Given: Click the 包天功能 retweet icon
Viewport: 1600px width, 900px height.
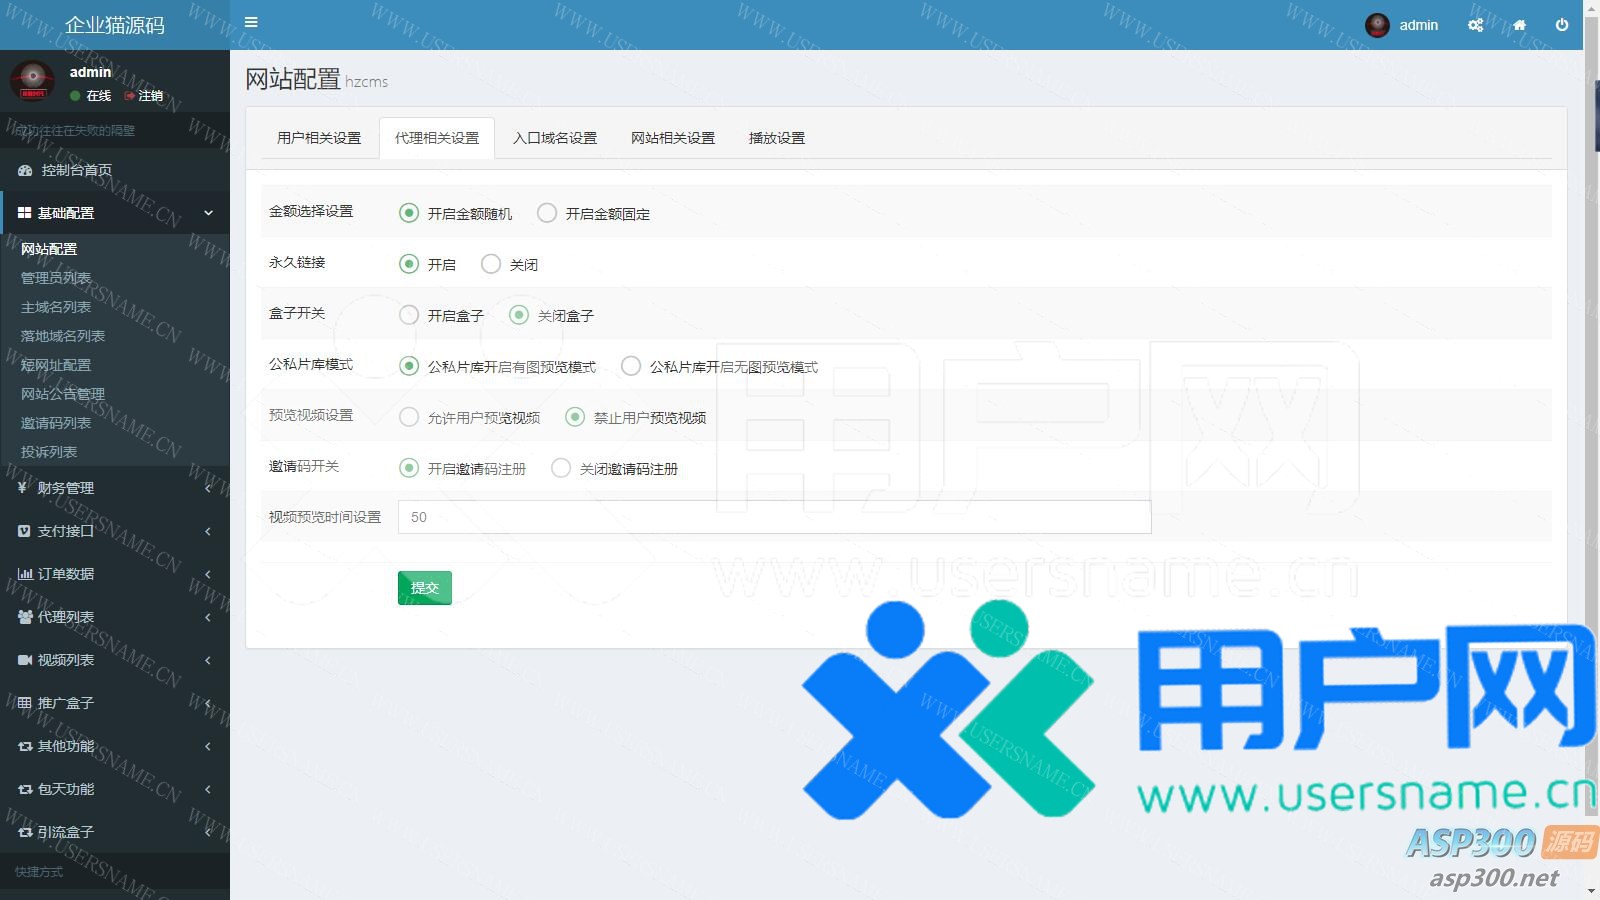Looking at the screenshot, I should pyautogui.click(x=25, y=789).
